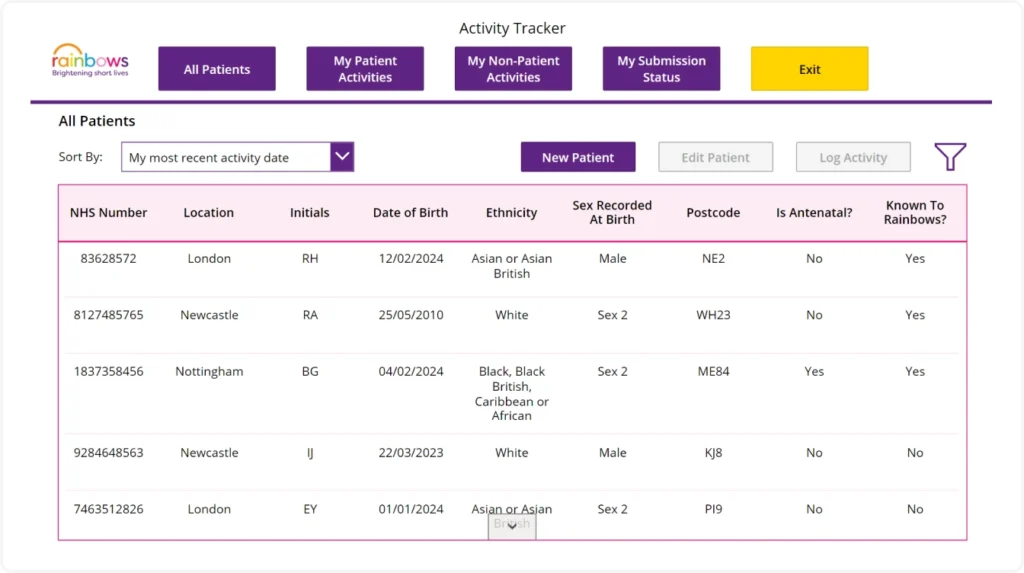The width and height of the screenshot is (1024, 573).
Task: Select patient row with NHS number 83628572
Action: 108,258
